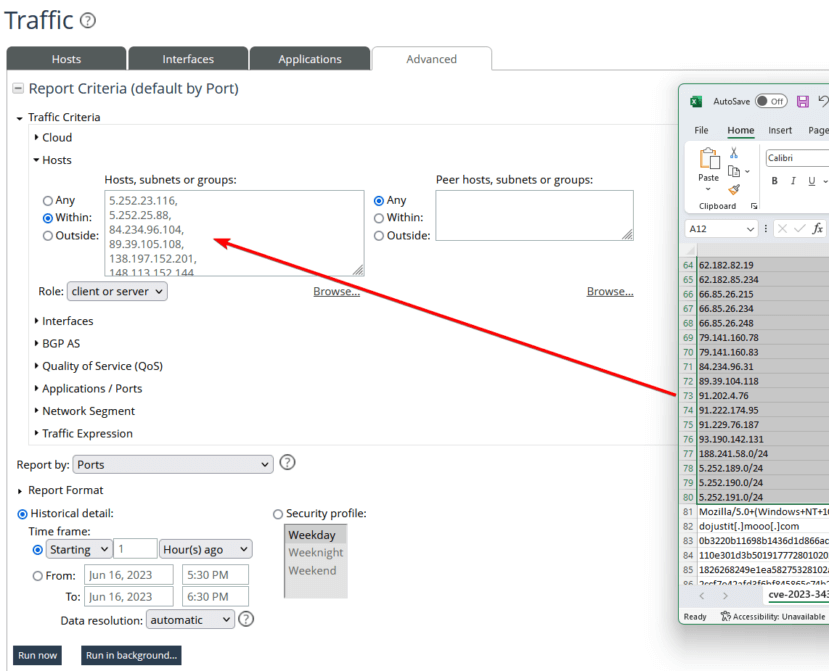Click the Run in background button
Screen dimensions: 829x671
[x=131, y=655]
